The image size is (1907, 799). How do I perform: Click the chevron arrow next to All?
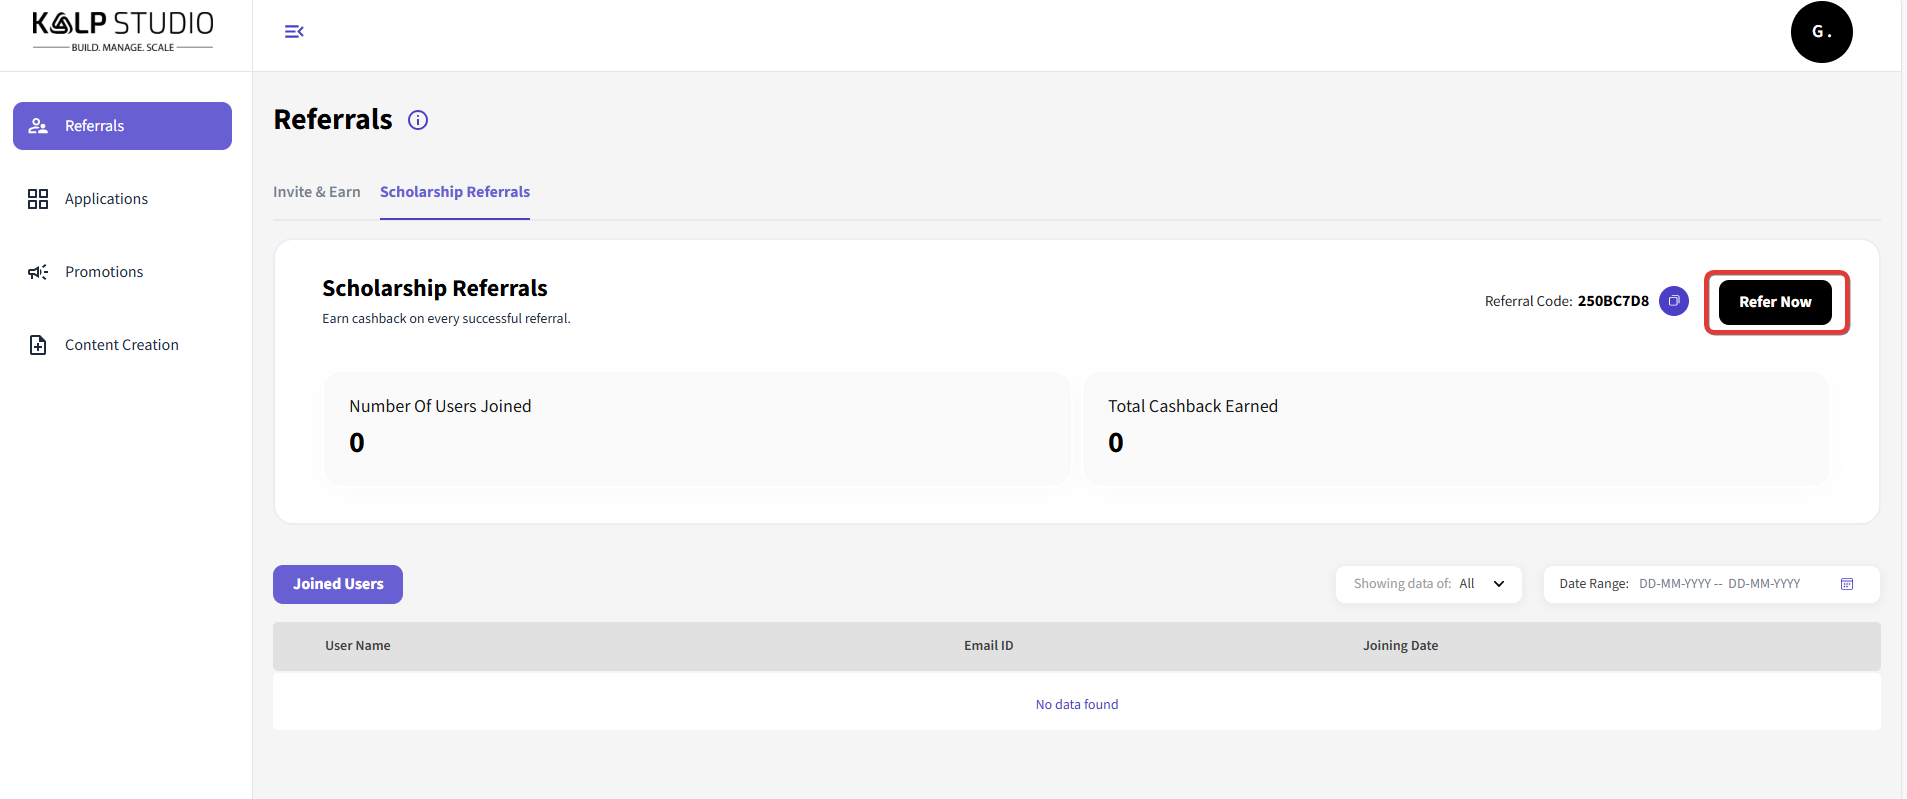(1498, 584)
